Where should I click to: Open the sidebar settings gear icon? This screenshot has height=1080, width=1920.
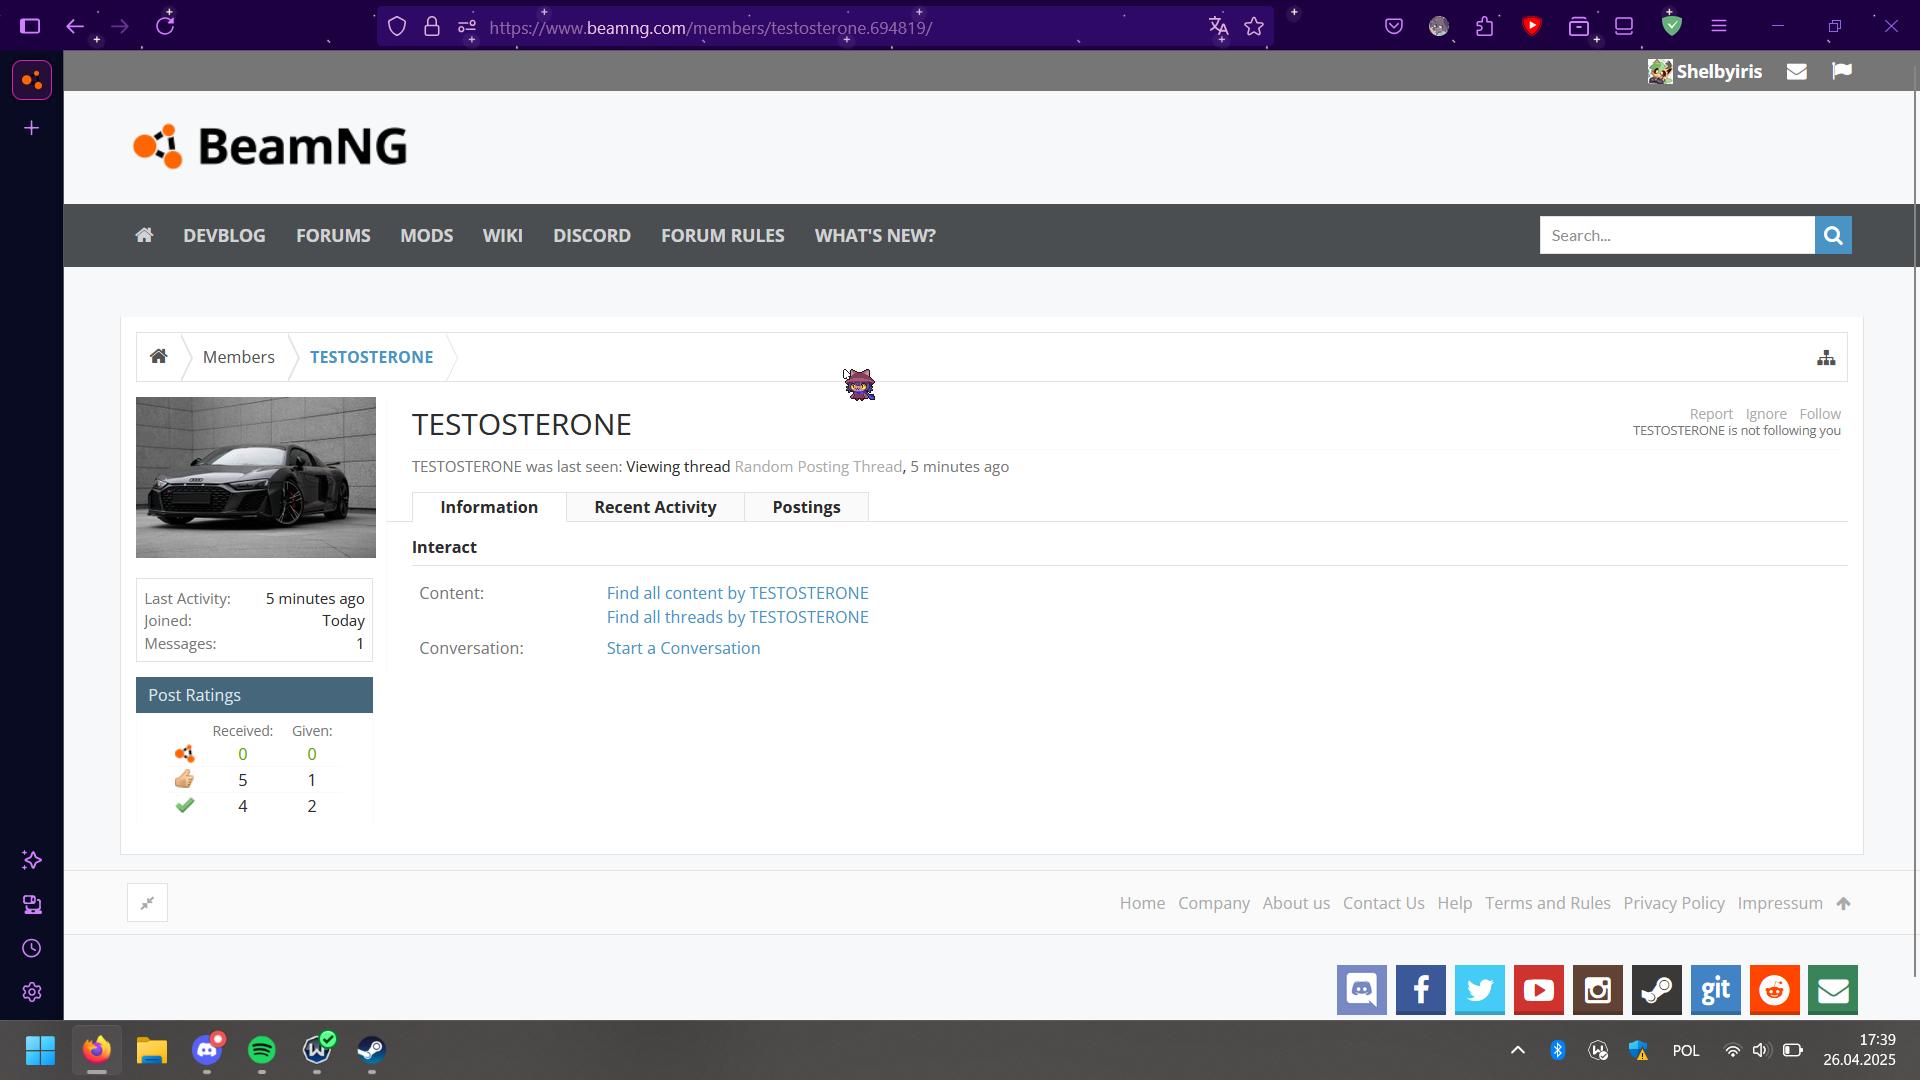point(32,992)
